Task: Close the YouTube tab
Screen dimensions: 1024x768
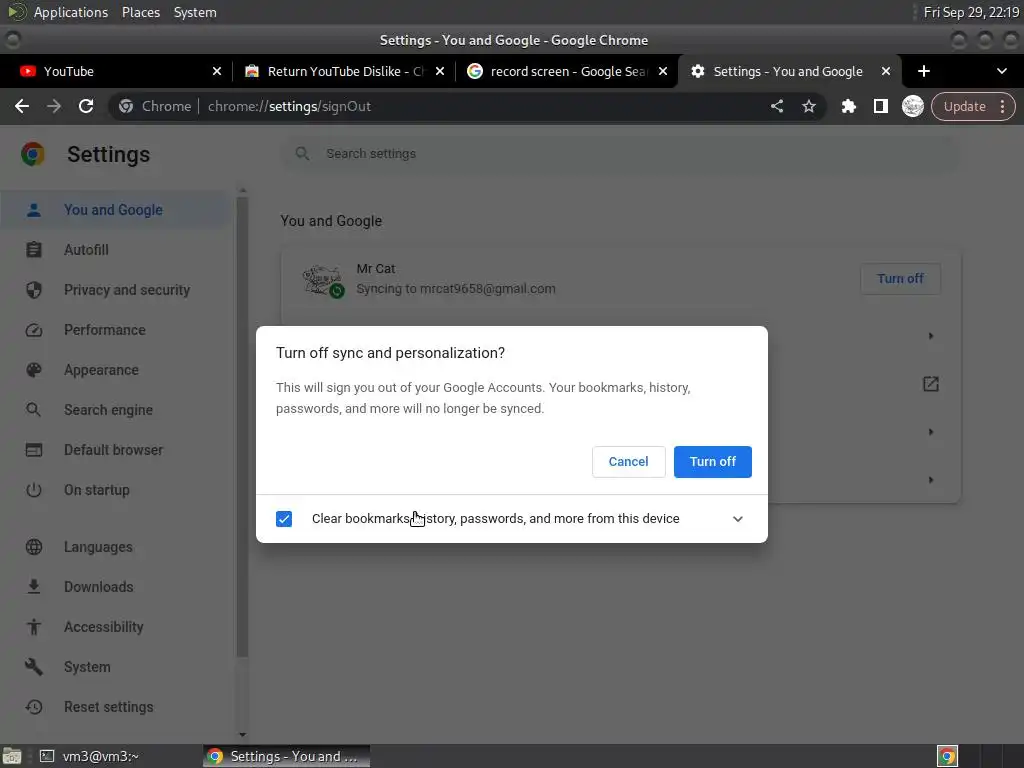Action: (217, 71)
